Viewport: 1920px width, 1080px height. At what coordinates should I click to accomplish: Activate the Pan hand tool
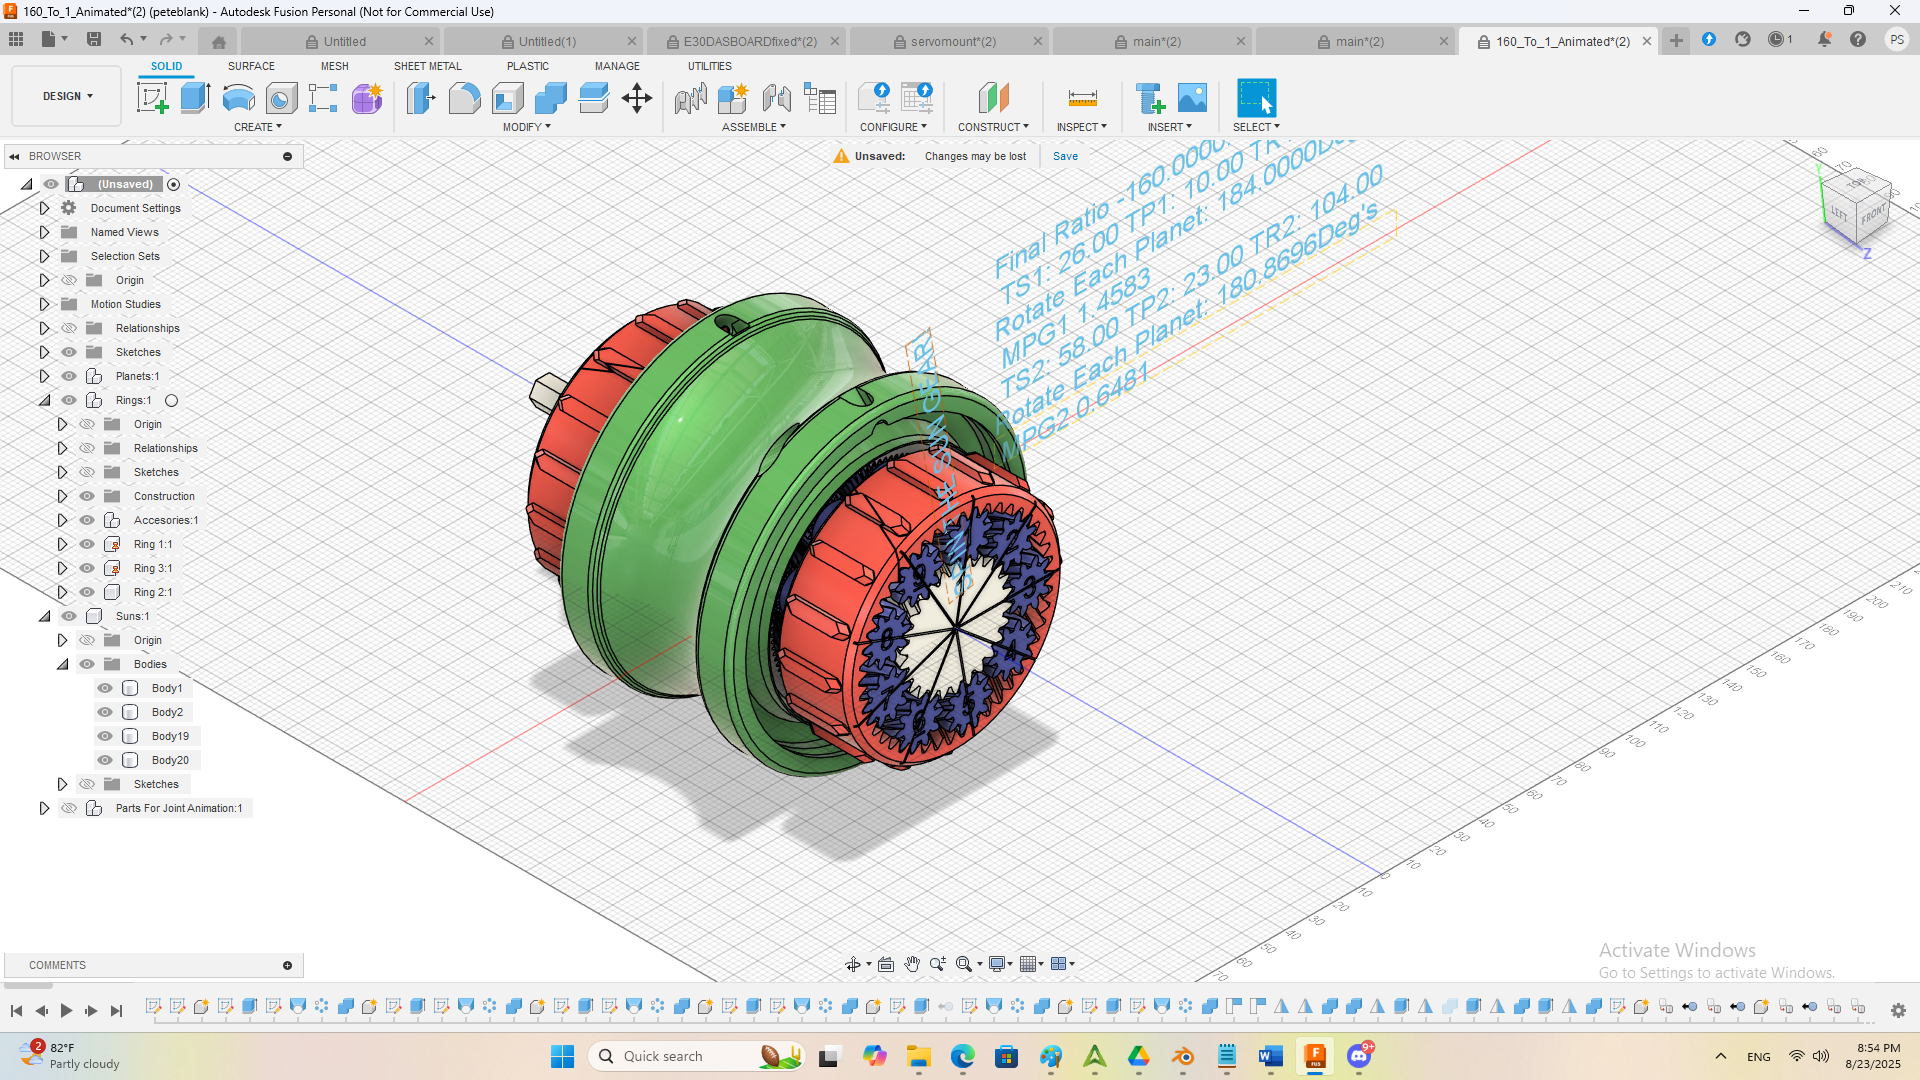912,964
